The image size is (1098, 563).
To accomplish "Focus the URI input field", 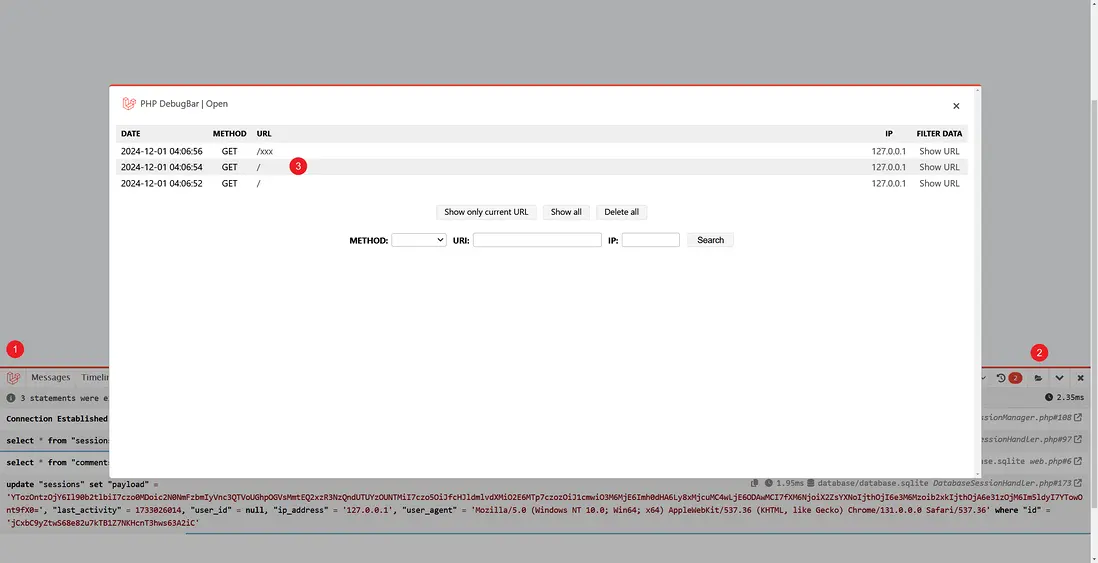I will (x=537, y=239).
